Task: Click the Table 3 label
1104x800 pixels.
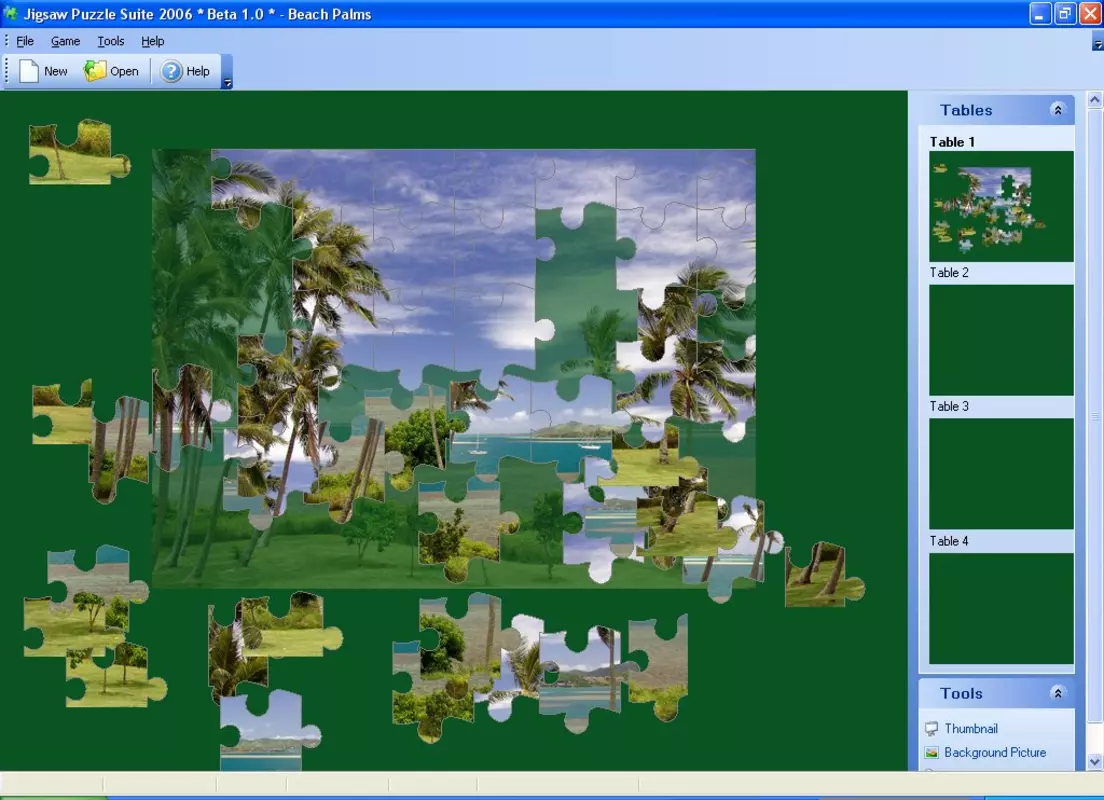Action: tap(948, 406)
